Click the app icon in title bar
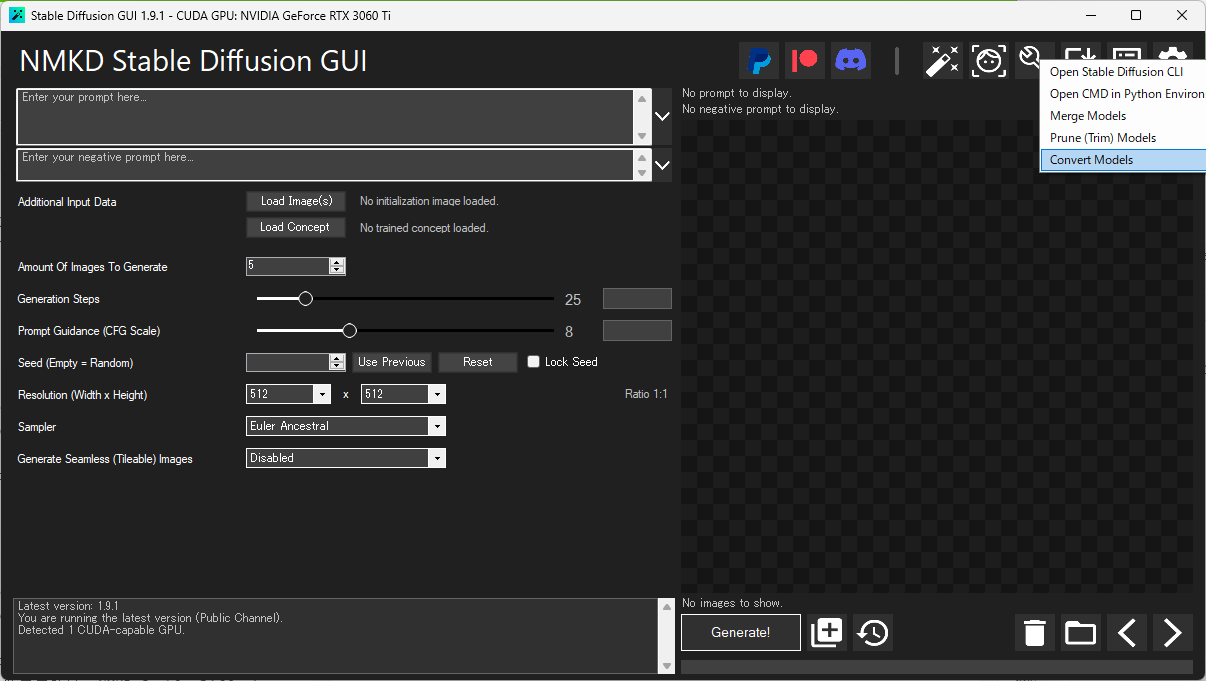This screenshot has height=681, width=1206. click(x=16, y=15)
